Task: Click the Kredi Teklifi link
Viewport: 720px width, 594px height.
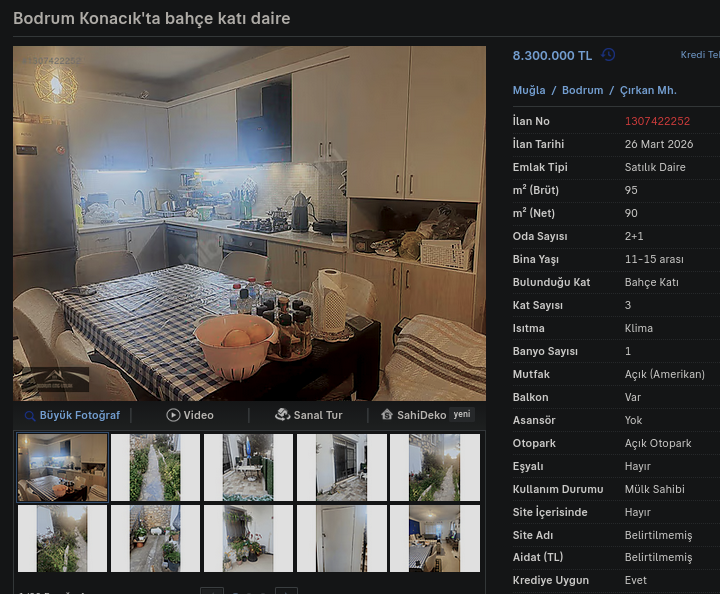Action: pos(700,55)
